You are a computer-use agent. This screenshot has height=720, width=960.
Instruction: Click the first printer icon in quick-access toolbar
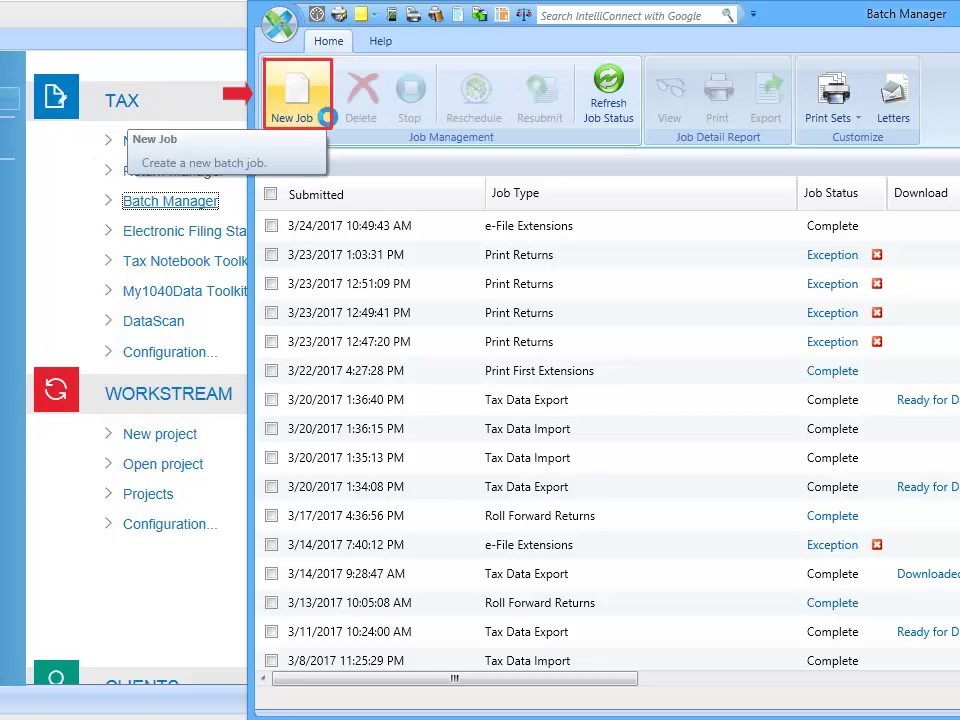[339, 14]
